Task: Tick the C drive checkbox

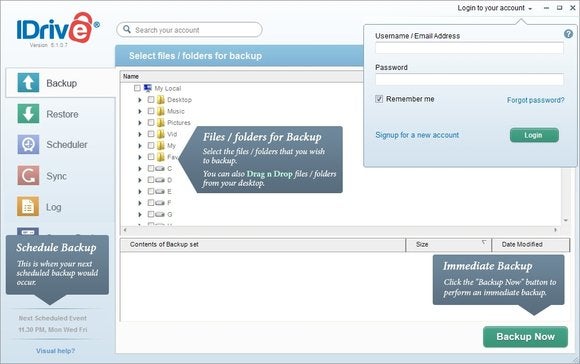Action: [151, 168]
